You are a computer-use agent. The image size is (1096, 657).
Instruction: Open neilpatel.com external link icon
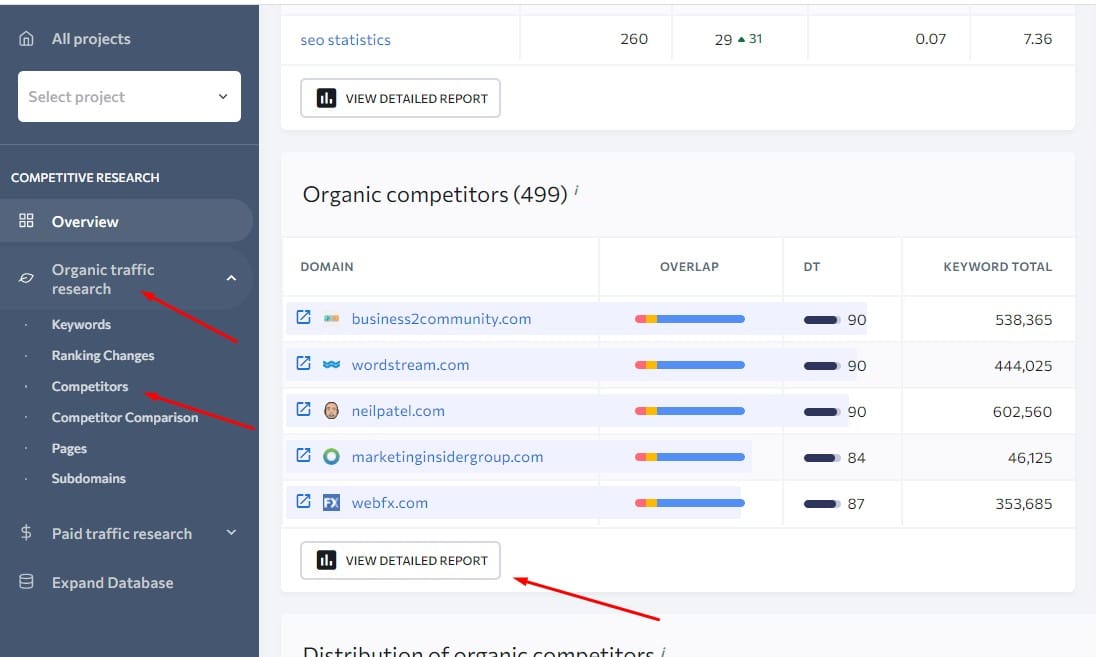[303, 410]
